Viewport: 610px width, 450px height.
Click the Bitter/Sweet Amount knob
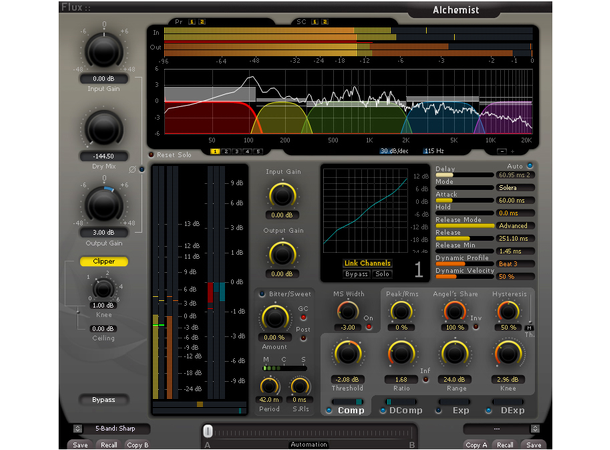[x=275, y=318]
